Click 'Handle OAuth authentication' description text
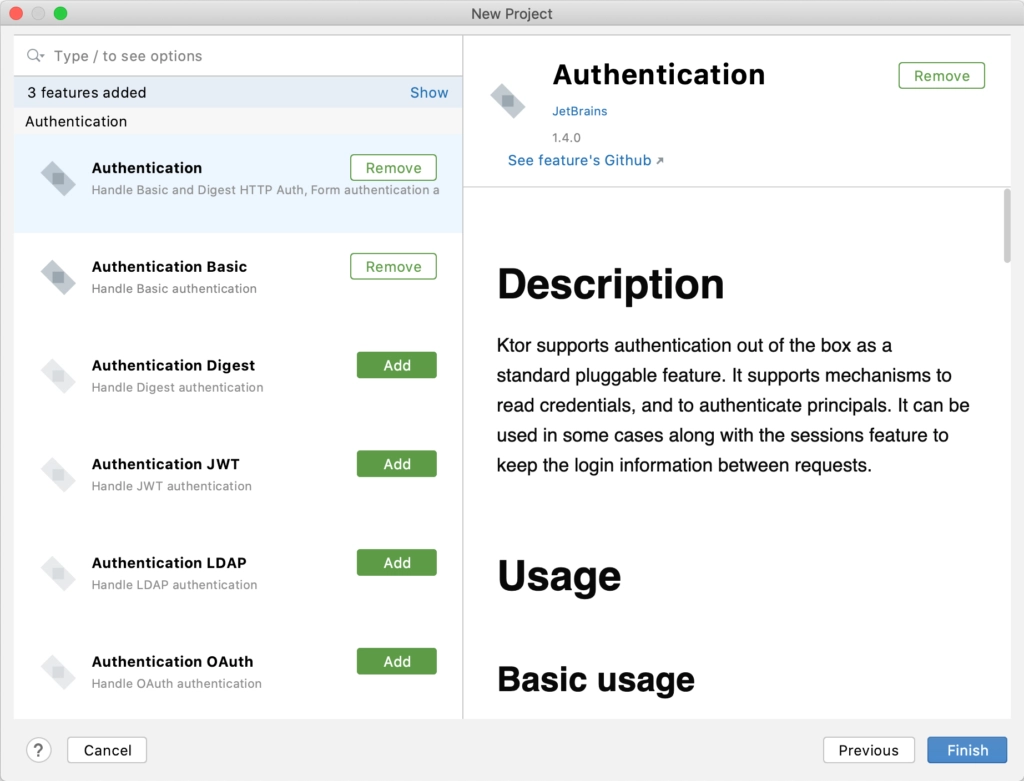This screenshot has height=781, width=1024. point(176,683)
